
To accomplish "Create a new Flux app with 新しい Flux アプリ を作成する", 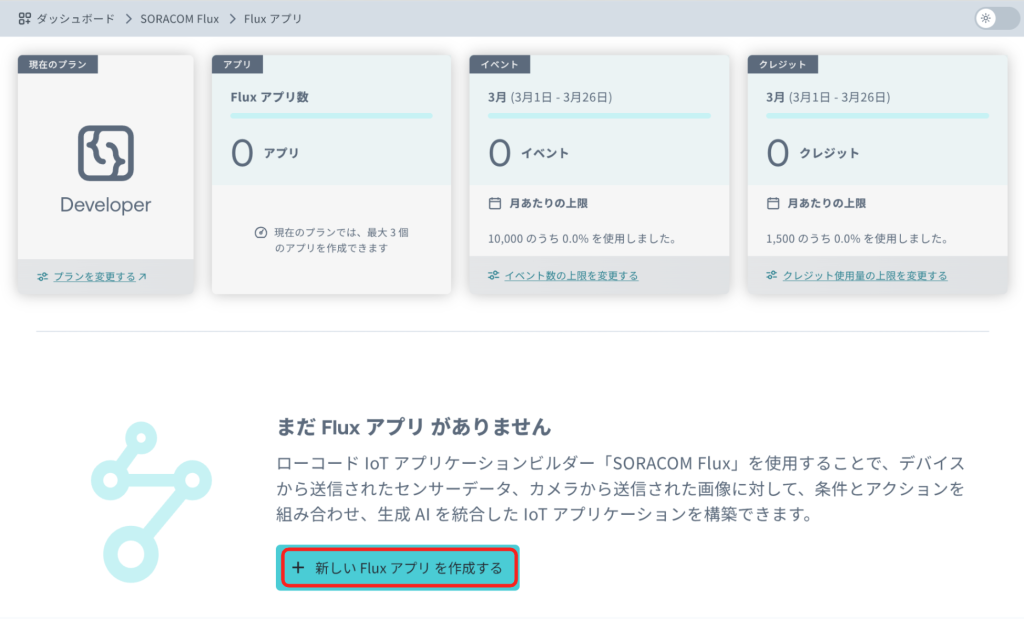I will click(x=398, y=567).
